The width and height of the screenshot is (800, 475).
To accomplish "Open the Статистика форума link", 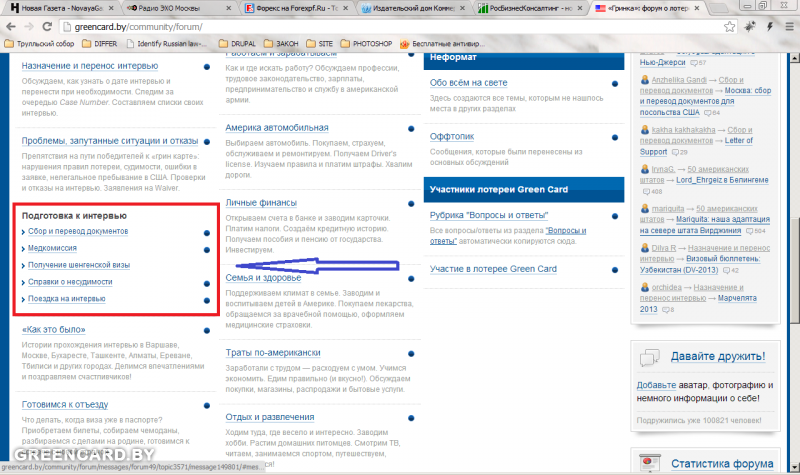I will (x=722, y=463).
